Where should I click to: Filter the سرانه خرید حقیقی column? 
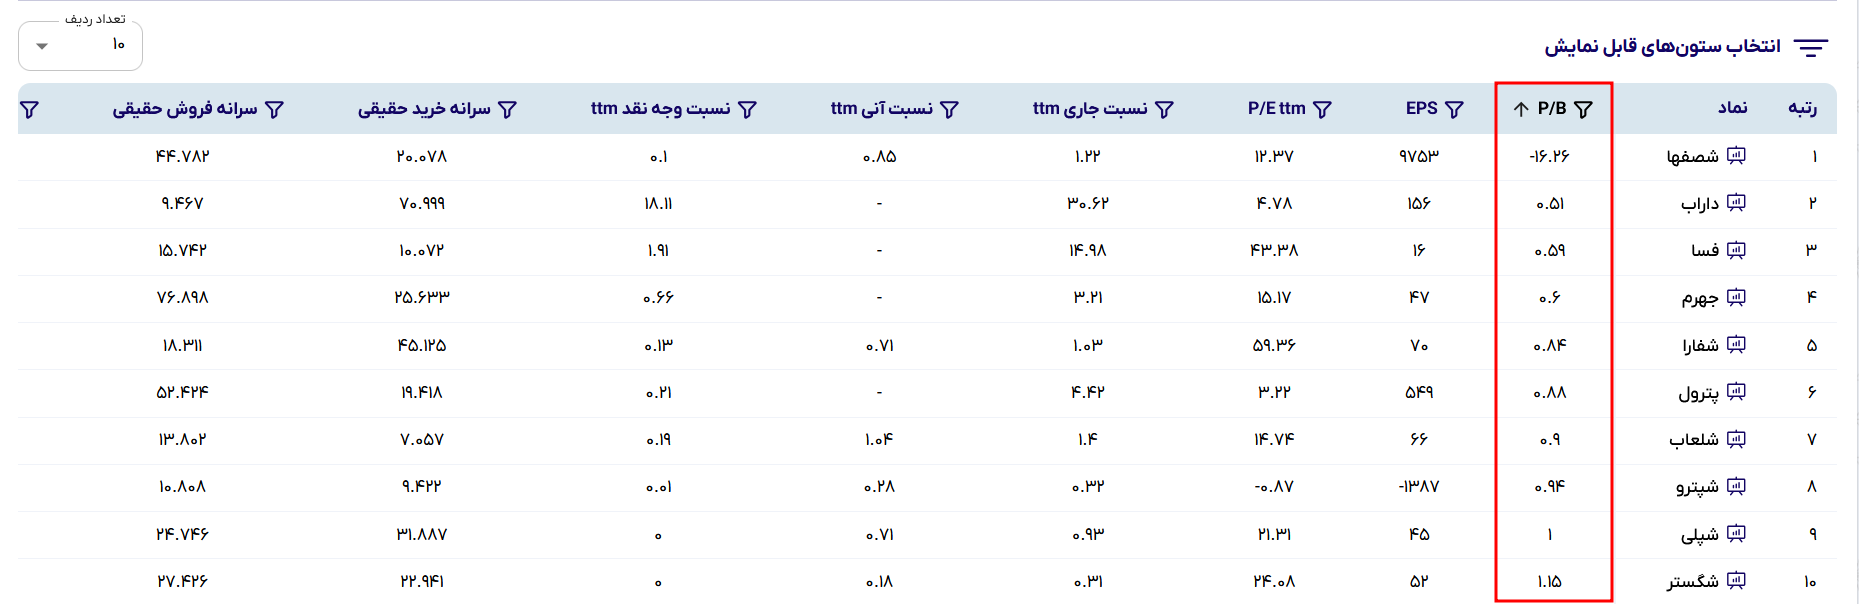coord(507,109)
